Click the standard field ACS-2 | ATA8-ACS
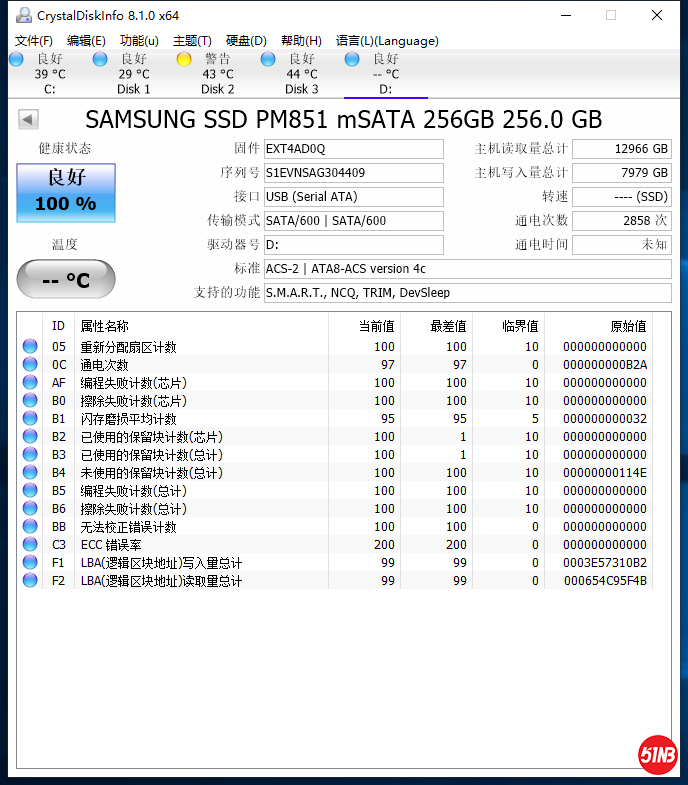 (468, 269)
